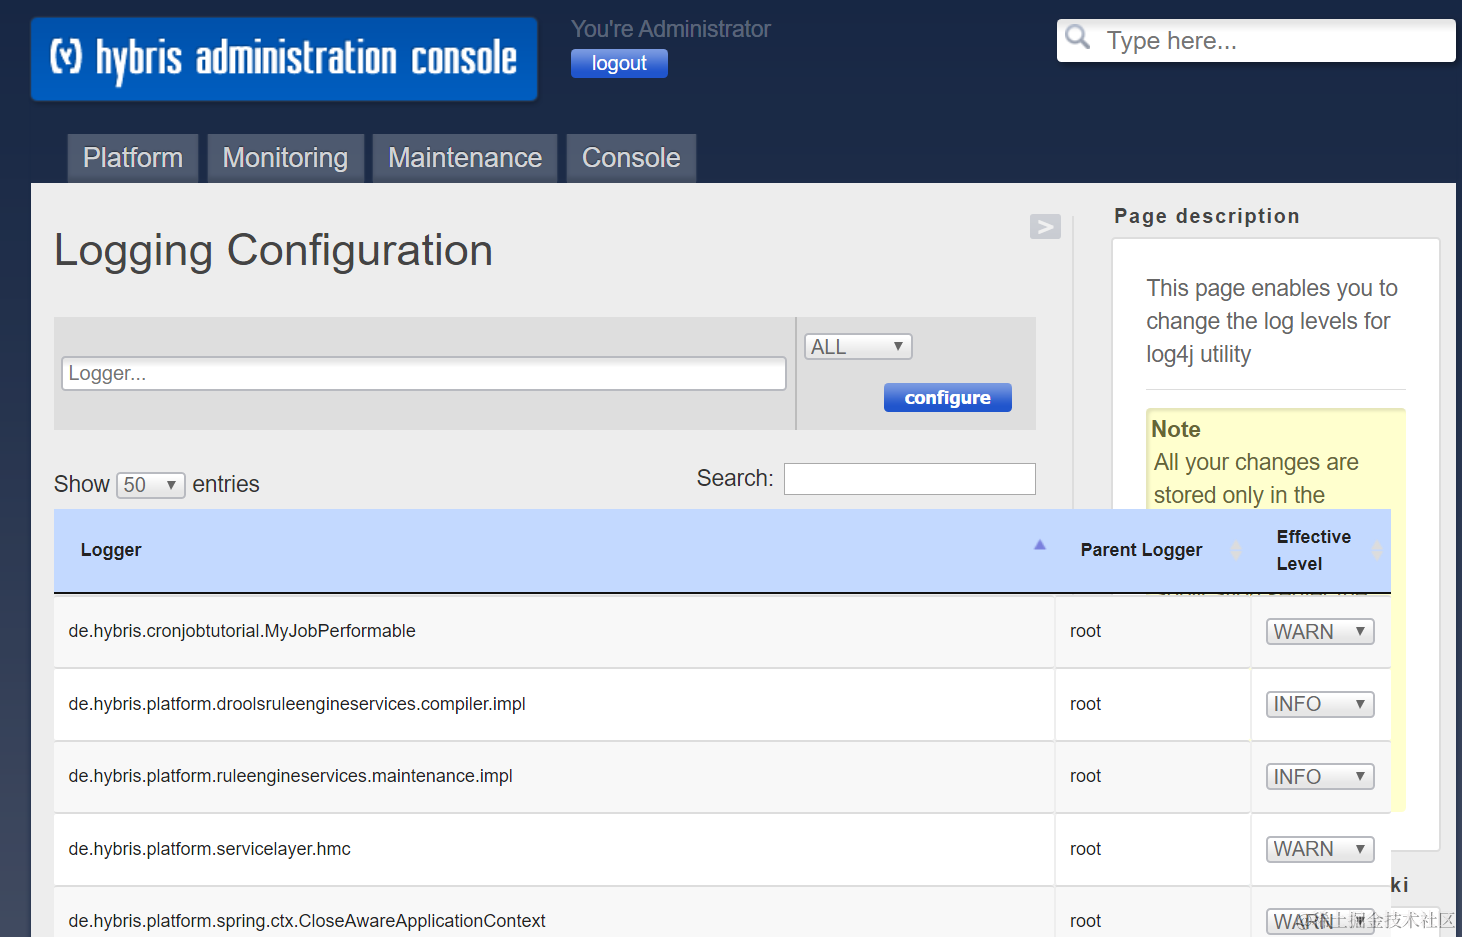The width and height of the screenshot is (1462, 937).
Task: Open the ALL log level dropdown
Action: pos(858,347)
